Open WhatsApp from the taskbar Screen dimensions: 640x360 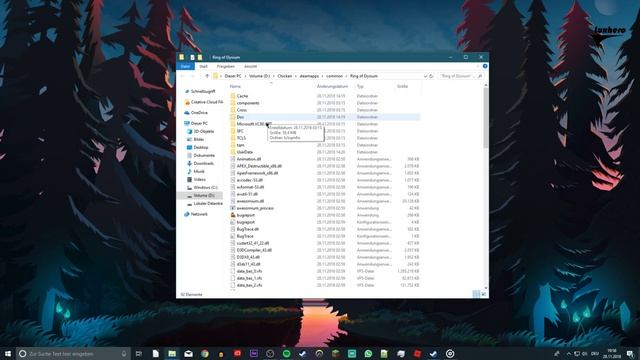point(368,353)
